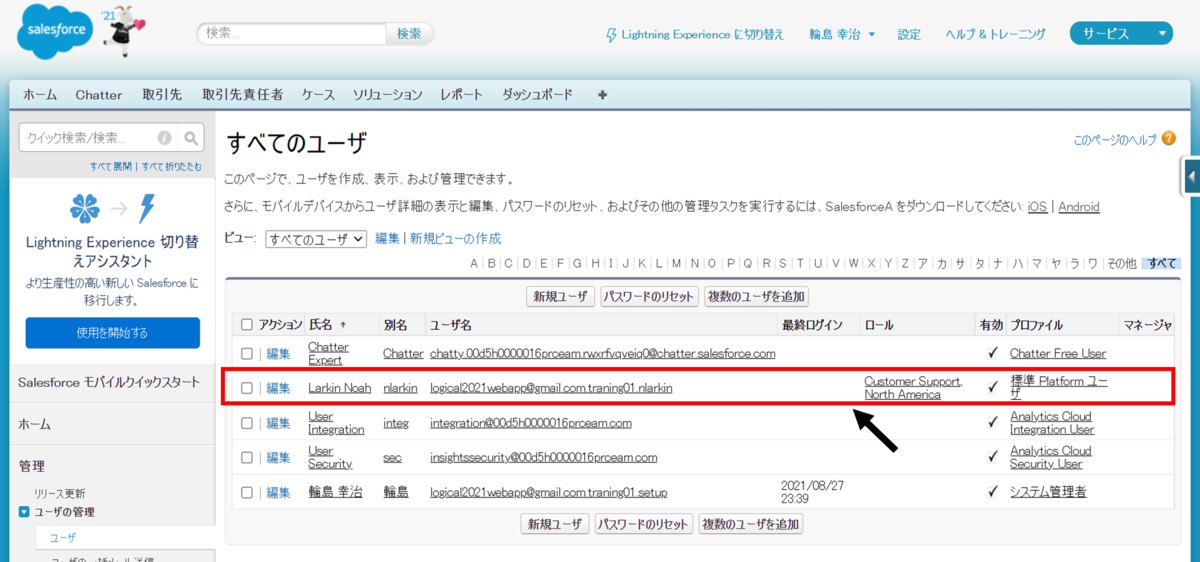Click the Salesforce cloud logo

tap(56, 33)
